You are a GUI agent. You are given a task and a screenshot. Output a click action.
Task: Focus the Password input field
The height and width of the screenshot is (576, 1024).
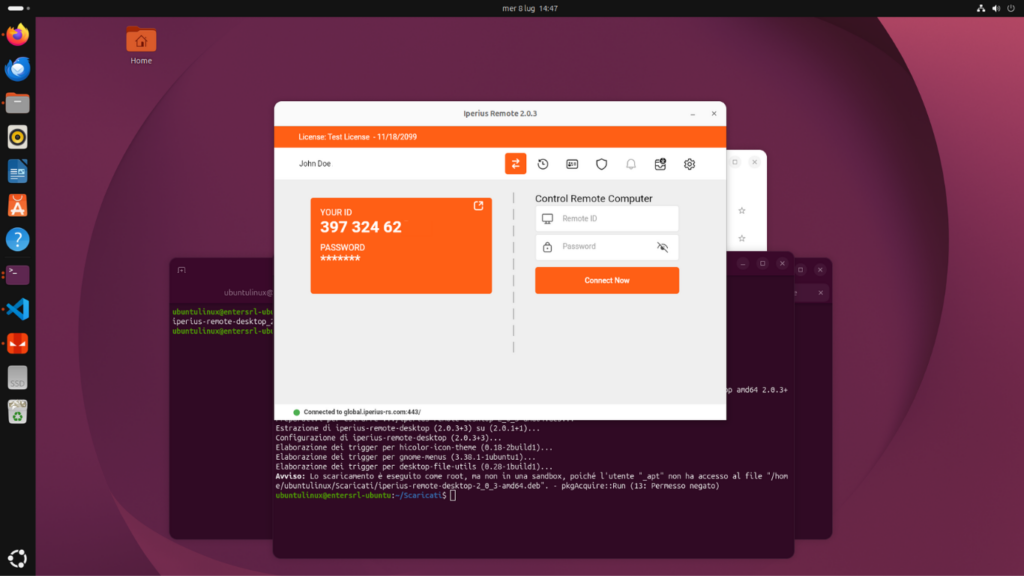tap(607, 247)
